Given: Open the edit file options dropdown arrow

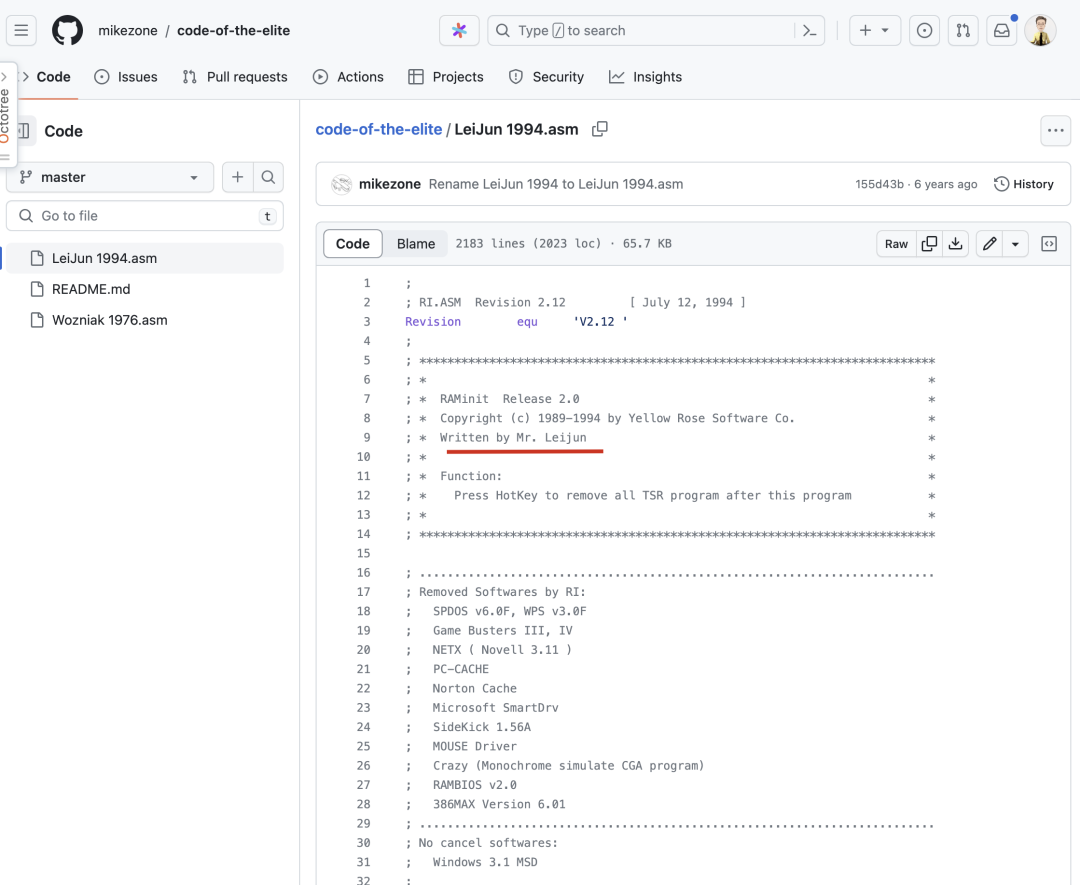Looking at the screenshot, I should click(x=1016, y=244).
